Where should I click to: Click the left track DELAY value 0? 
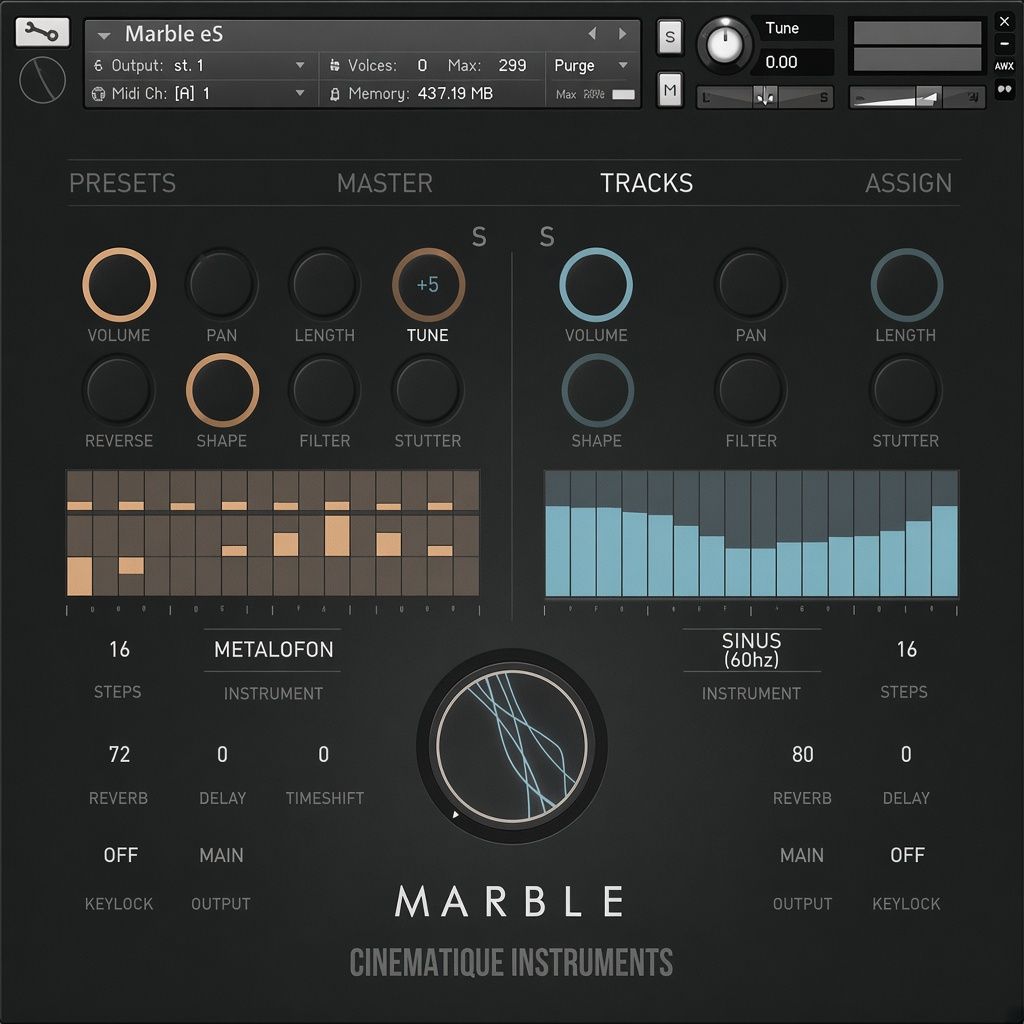pyautogui.click(x=222, y=754)
